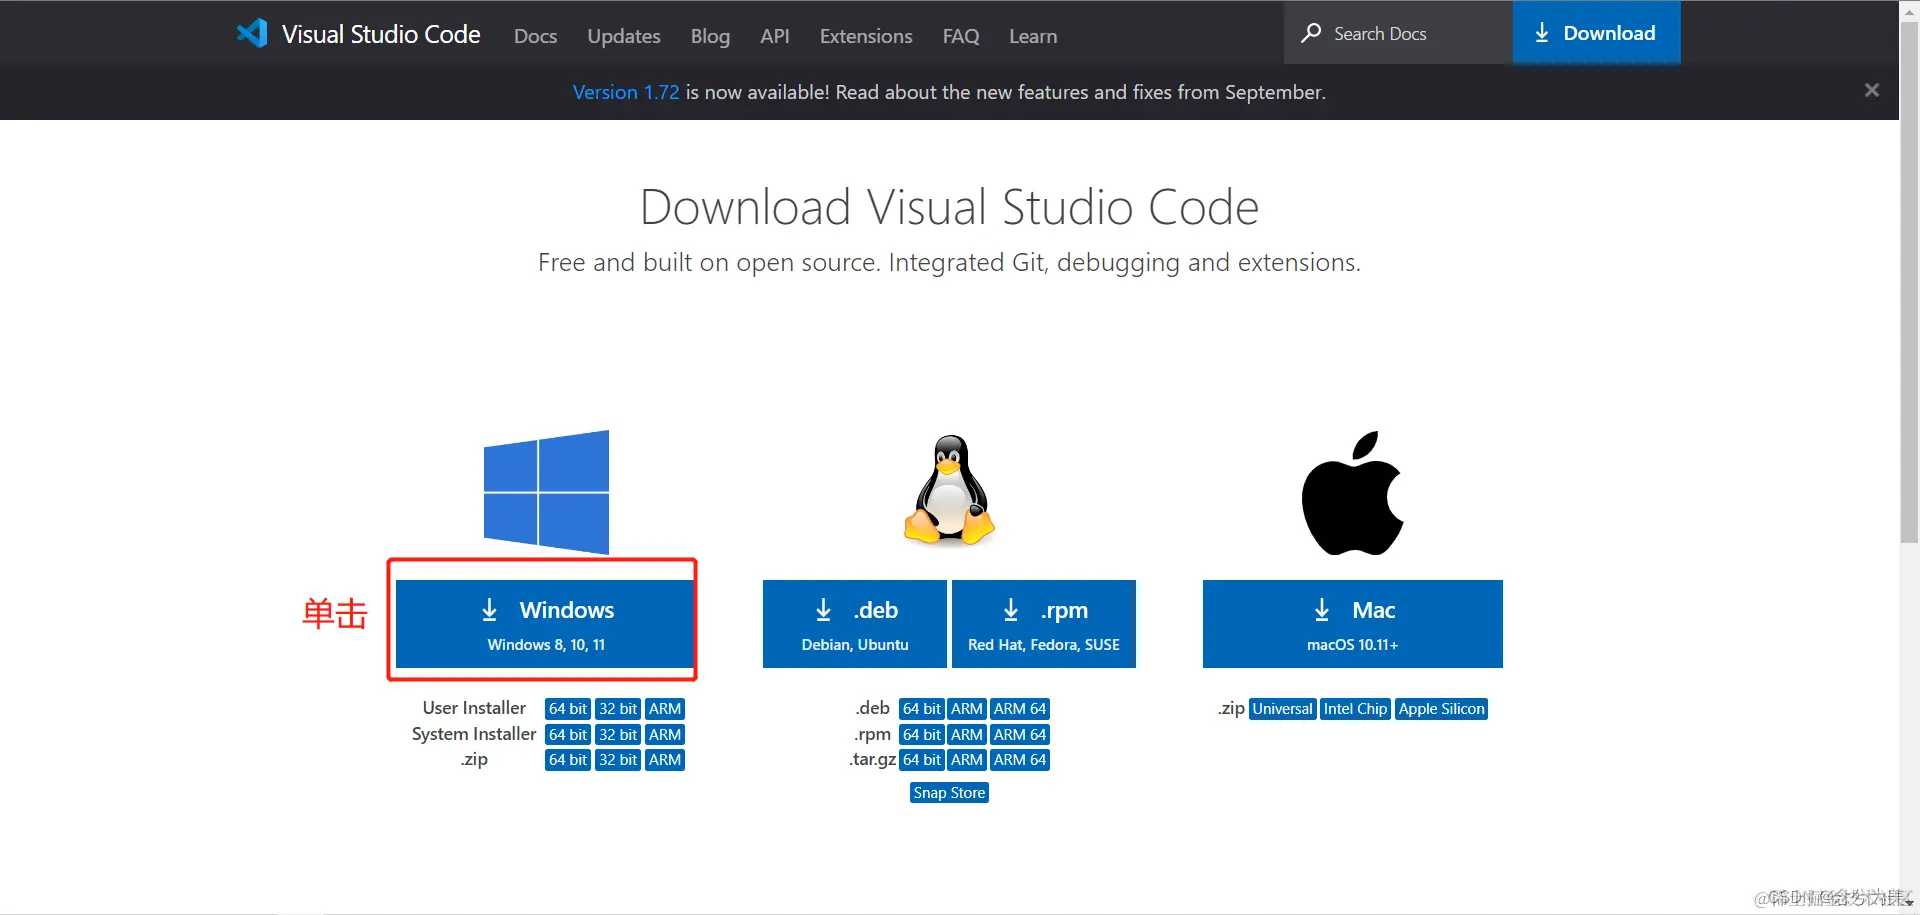
Task: Select User Installer 64 bit
Action: tap(568, 709)
